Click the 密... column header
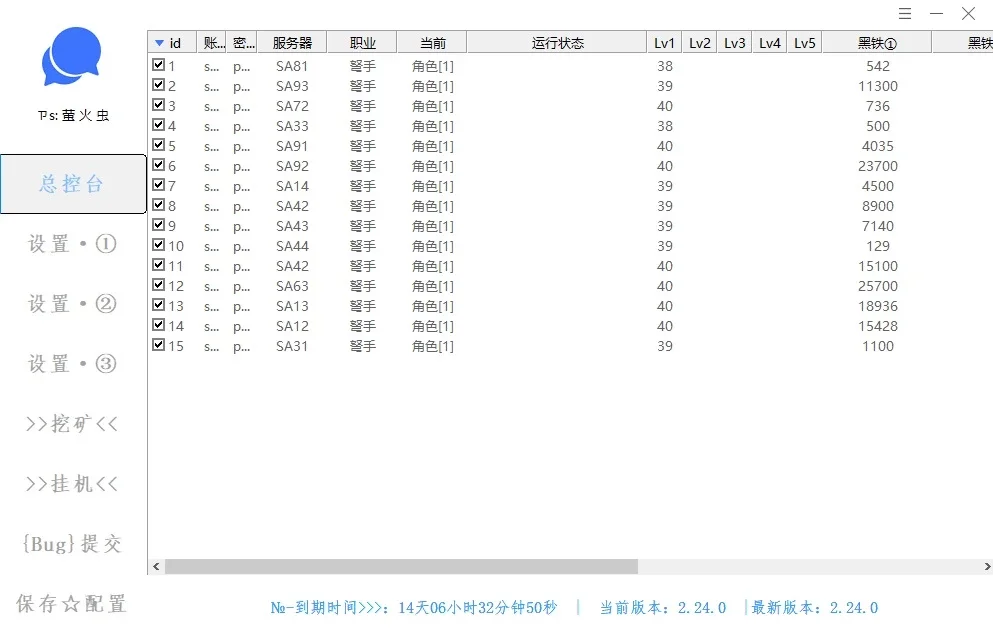Screen dimensions: 993x631 [x=244, y=43]
